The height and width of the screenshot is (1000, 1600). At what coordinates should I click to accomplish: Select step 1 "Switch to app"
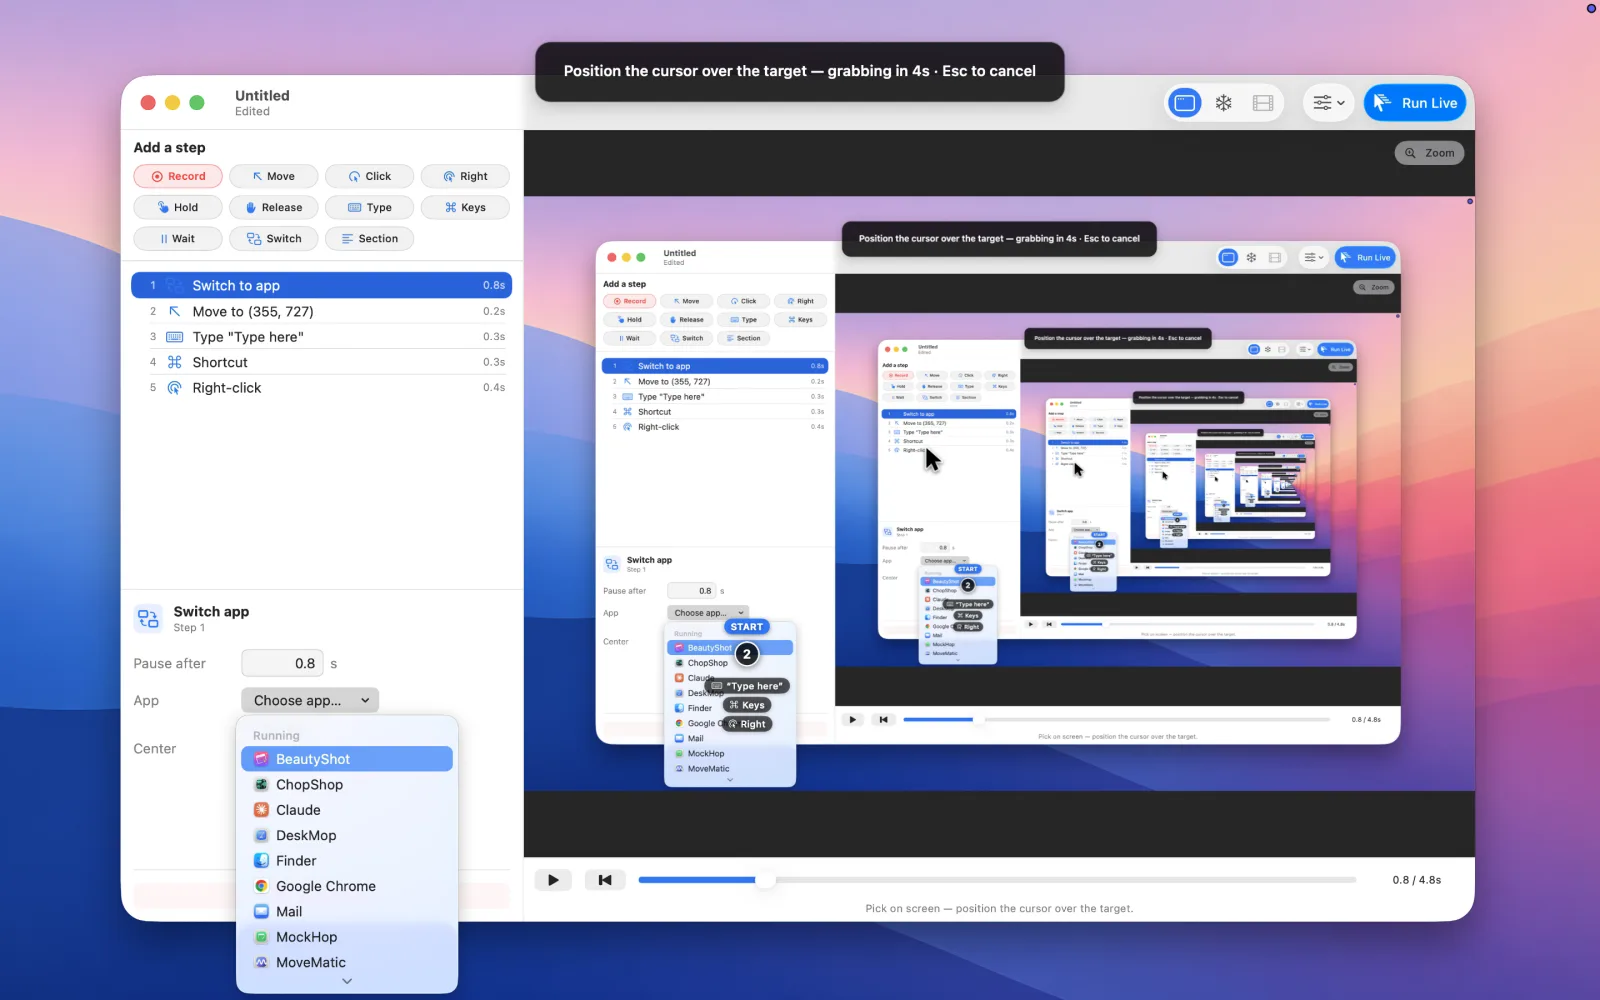[321, 285]
